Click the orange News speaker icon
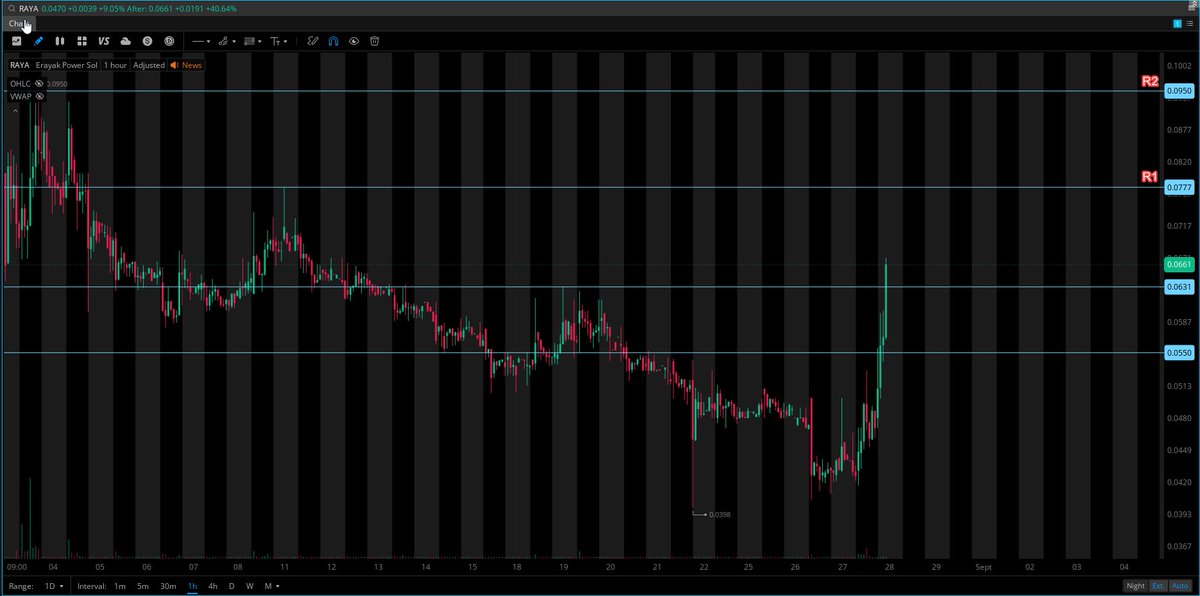1200x596 pixels. click(175, 65)
